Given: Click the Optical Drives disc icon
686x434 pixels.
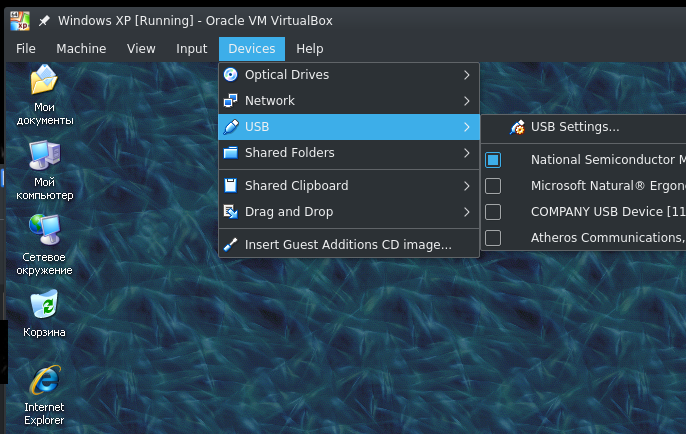Looking at the screenshot, I should click(231, 75).
